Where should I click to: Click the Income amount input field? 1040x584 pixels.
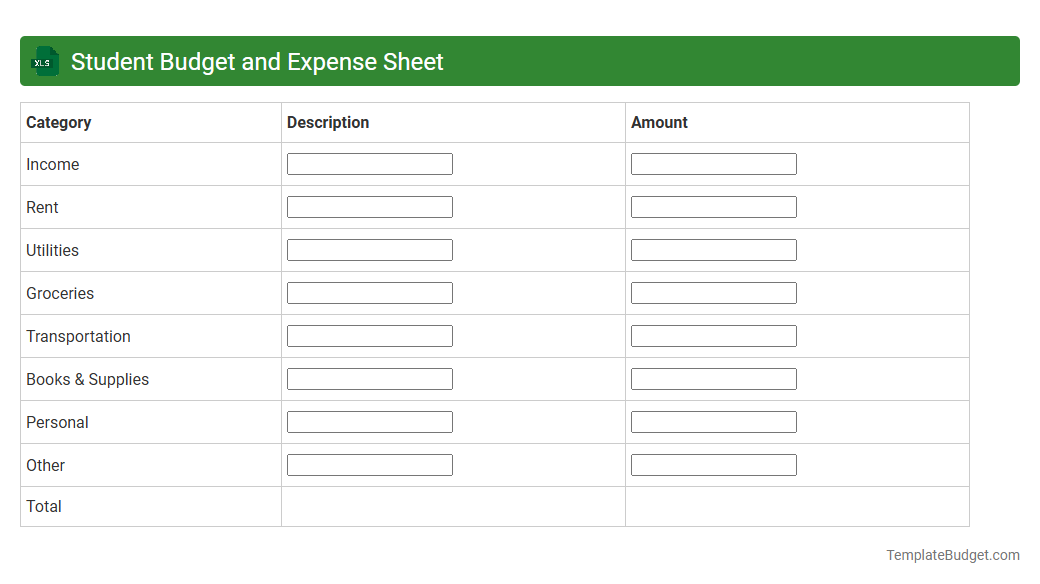[x=713, y=163]
